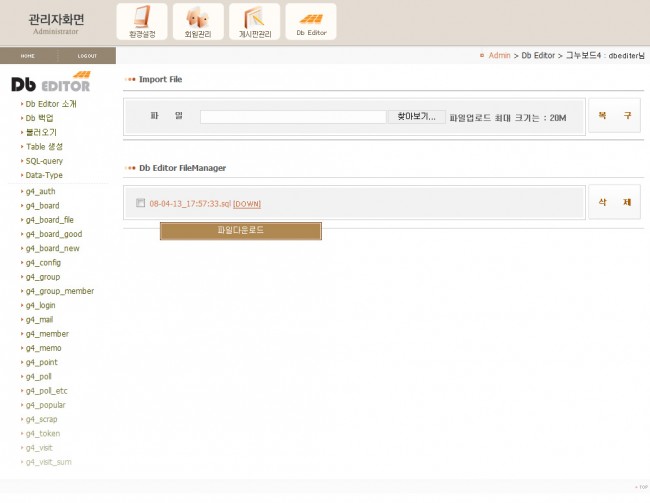Image resolution: width=650 pixels, height=503 pixels.
Task: Open SQL-query in the sidebar
Action: 46,160
